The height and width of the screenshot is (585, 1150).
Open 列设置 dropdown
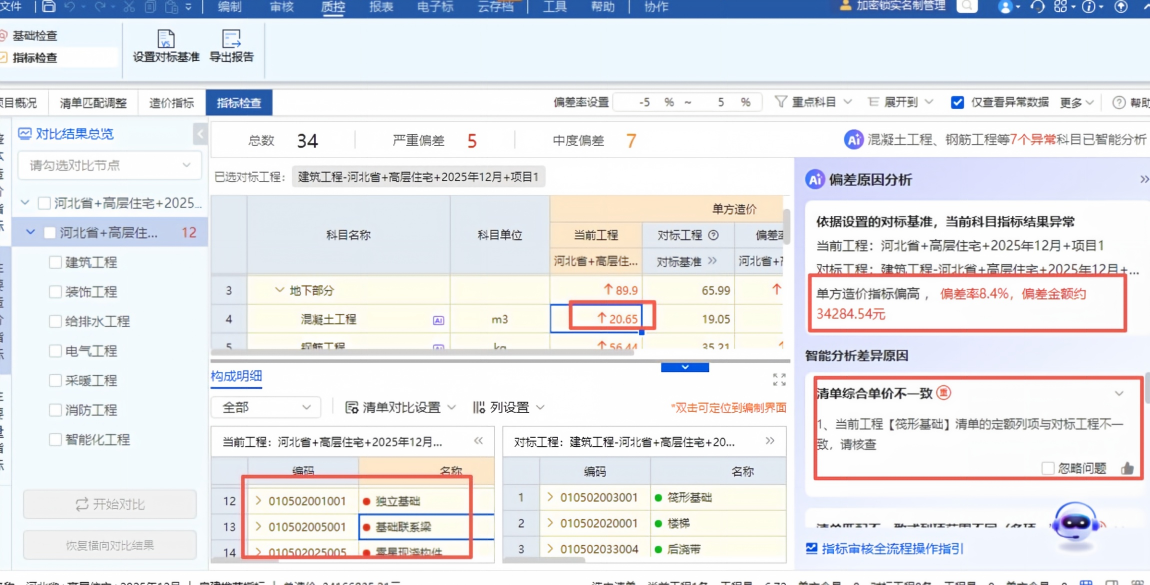(508, 407)
